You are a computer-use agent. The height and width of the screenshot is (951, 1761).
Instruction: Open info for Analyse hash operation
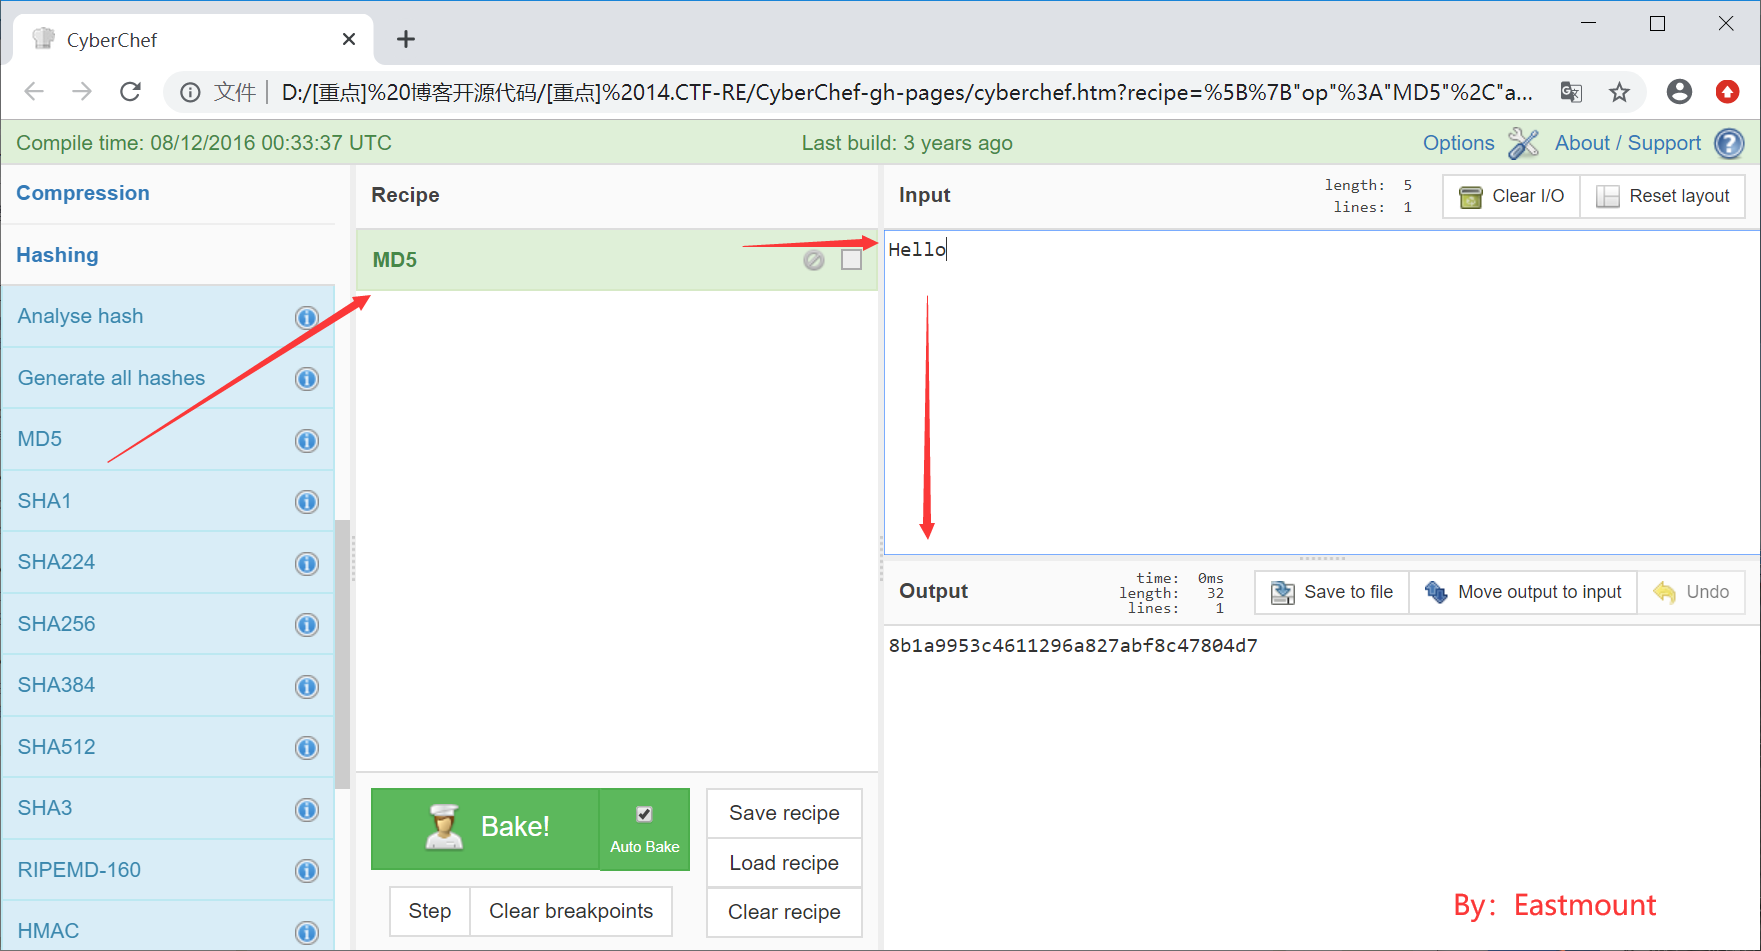(x=307, y=318)
